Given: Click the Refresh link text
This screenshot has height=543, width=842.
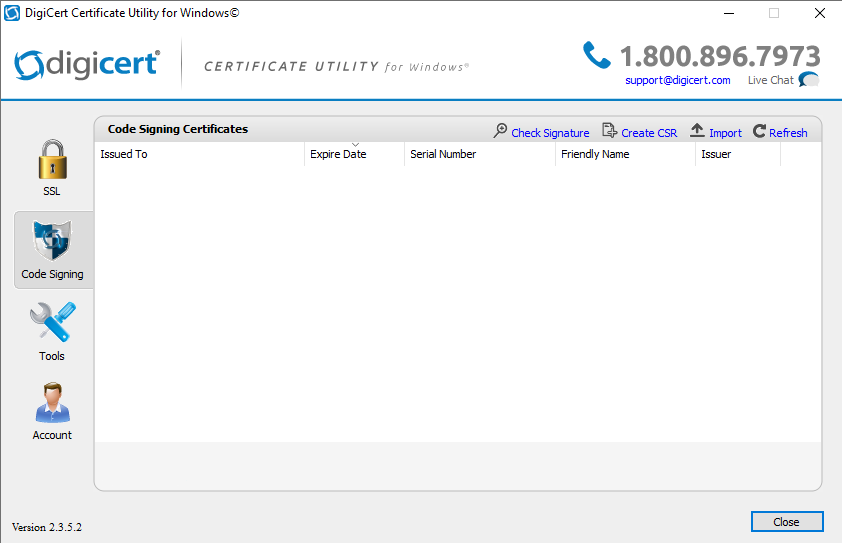Looking at the screenshot, I should pyautogui.click(x=788, y=133).
